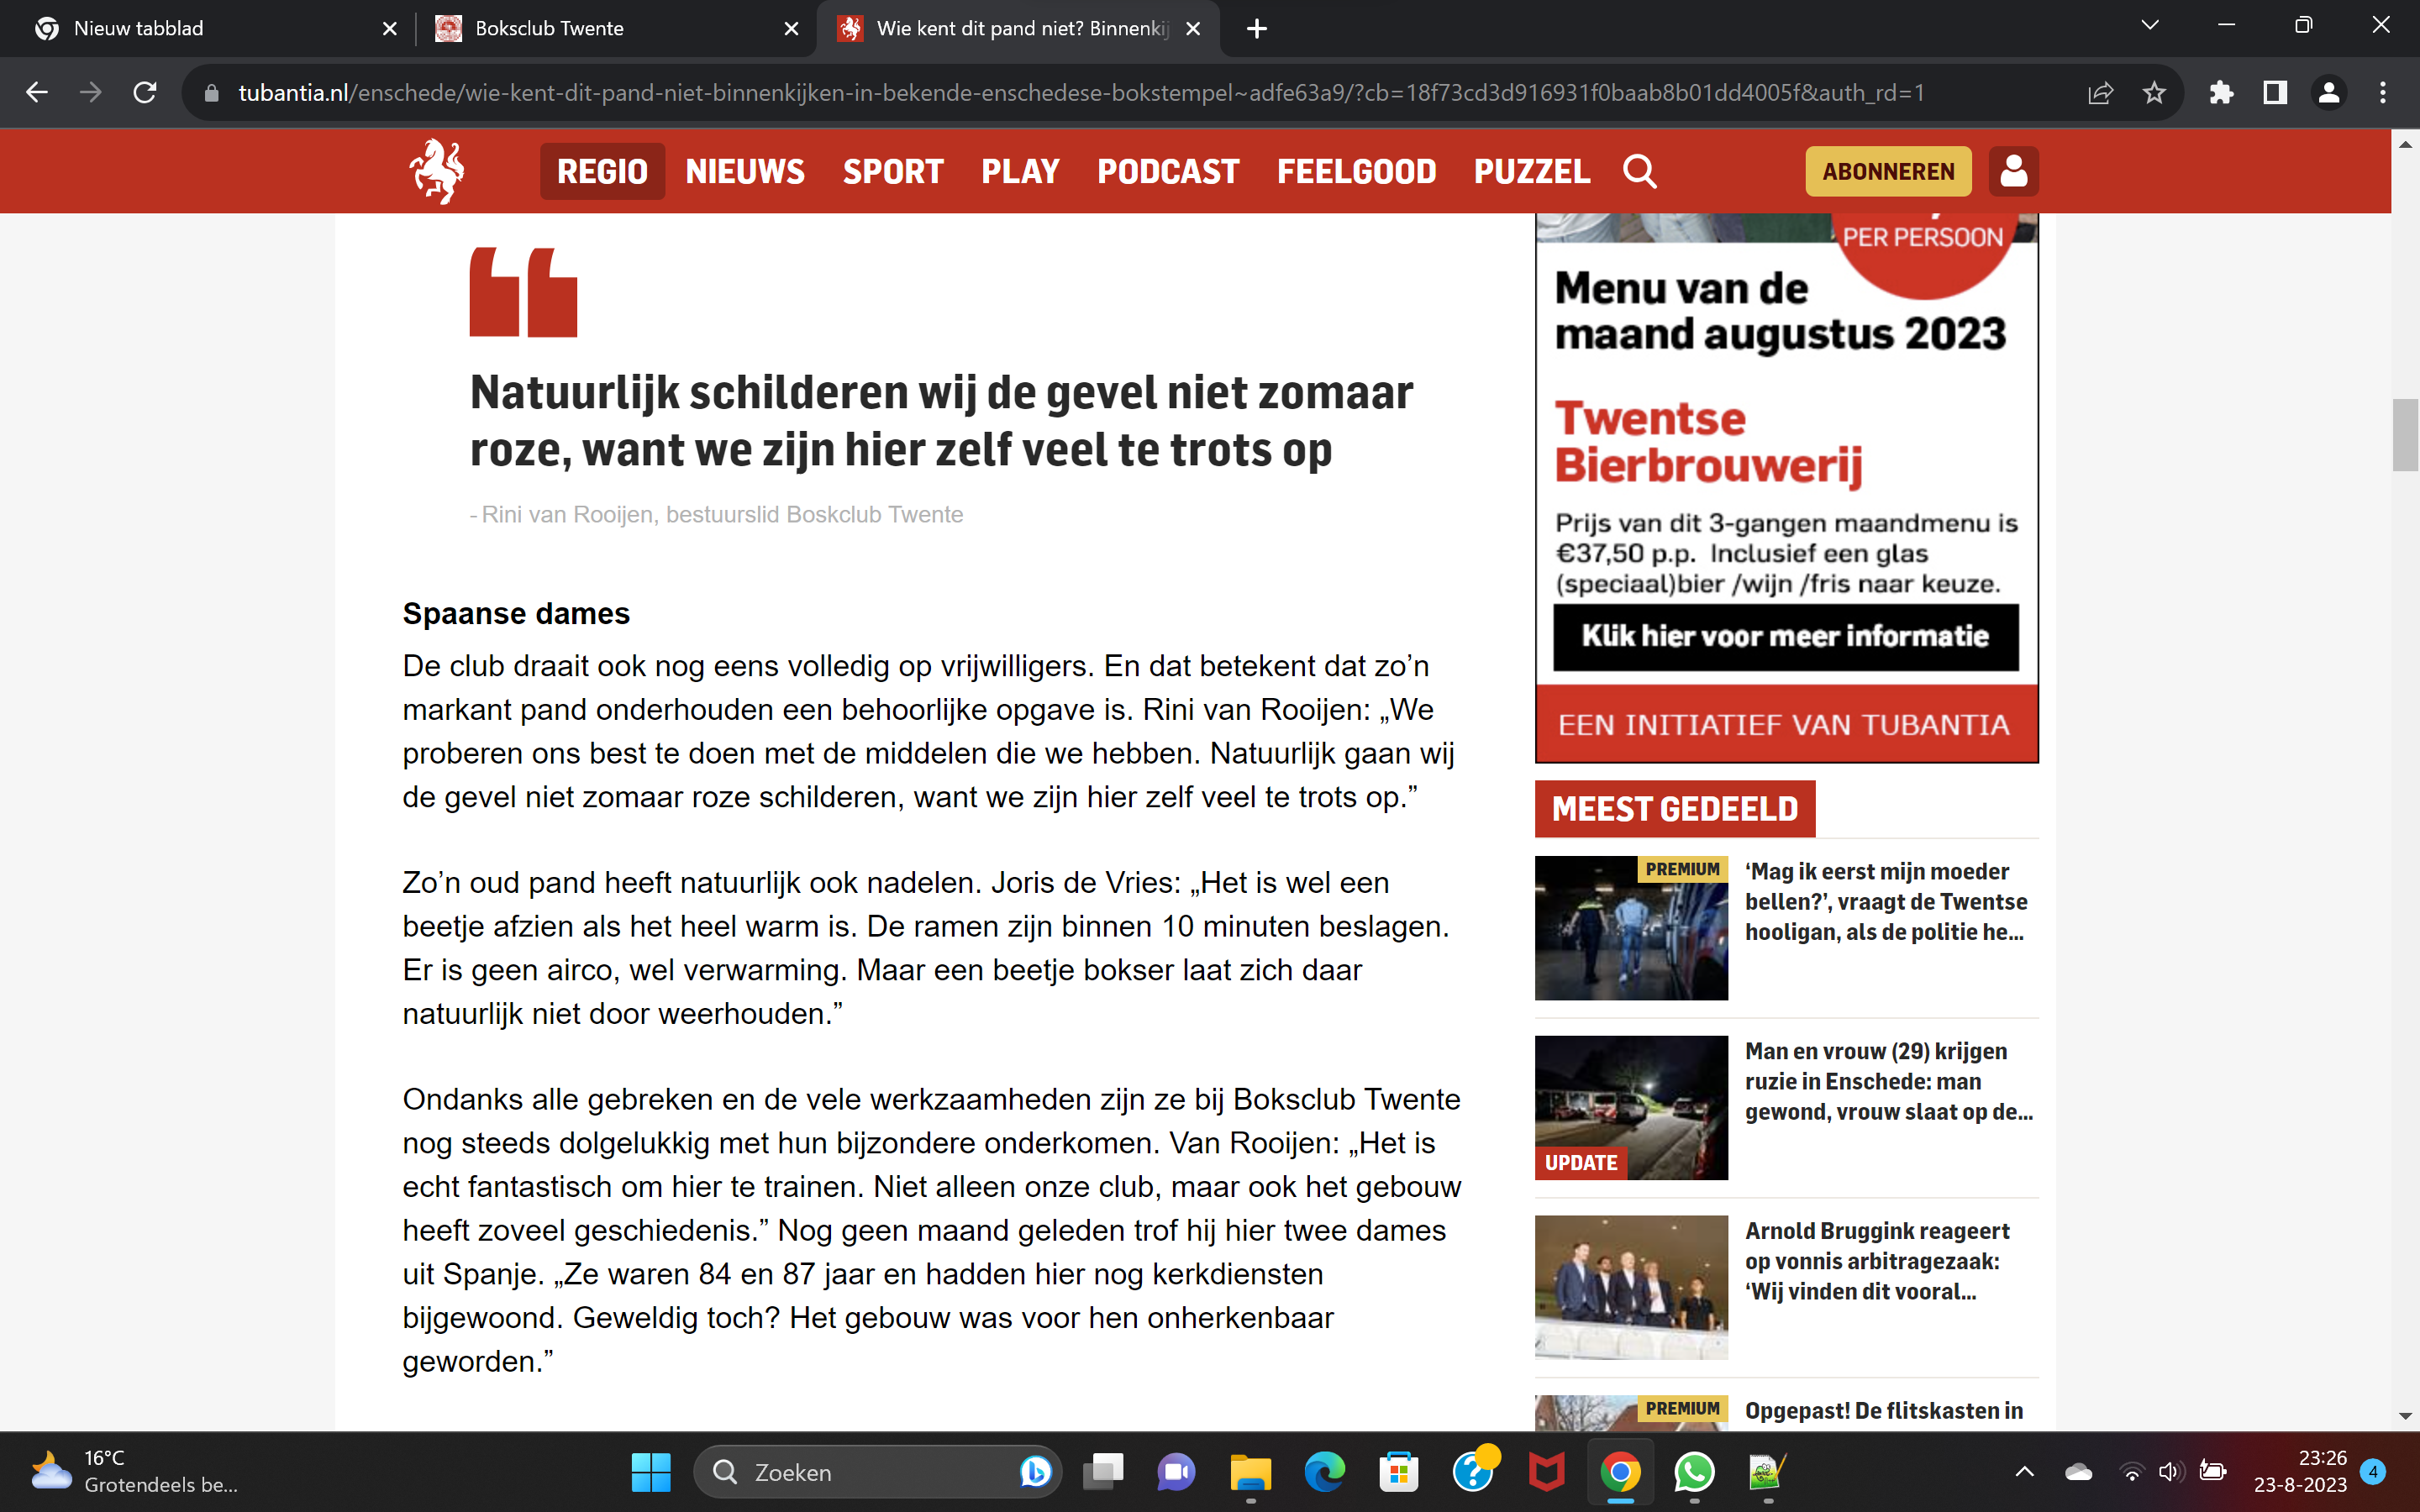Open the user account icon in red header
2420x1512 pixels.
point(2013,171)
